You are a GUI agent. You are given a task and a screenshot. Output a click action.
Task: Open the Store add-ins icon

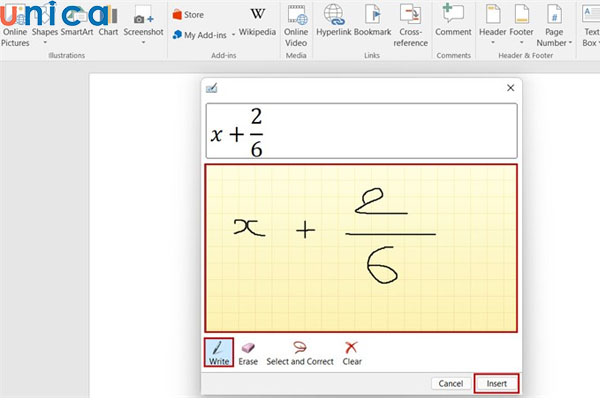(x=188, y=15)
